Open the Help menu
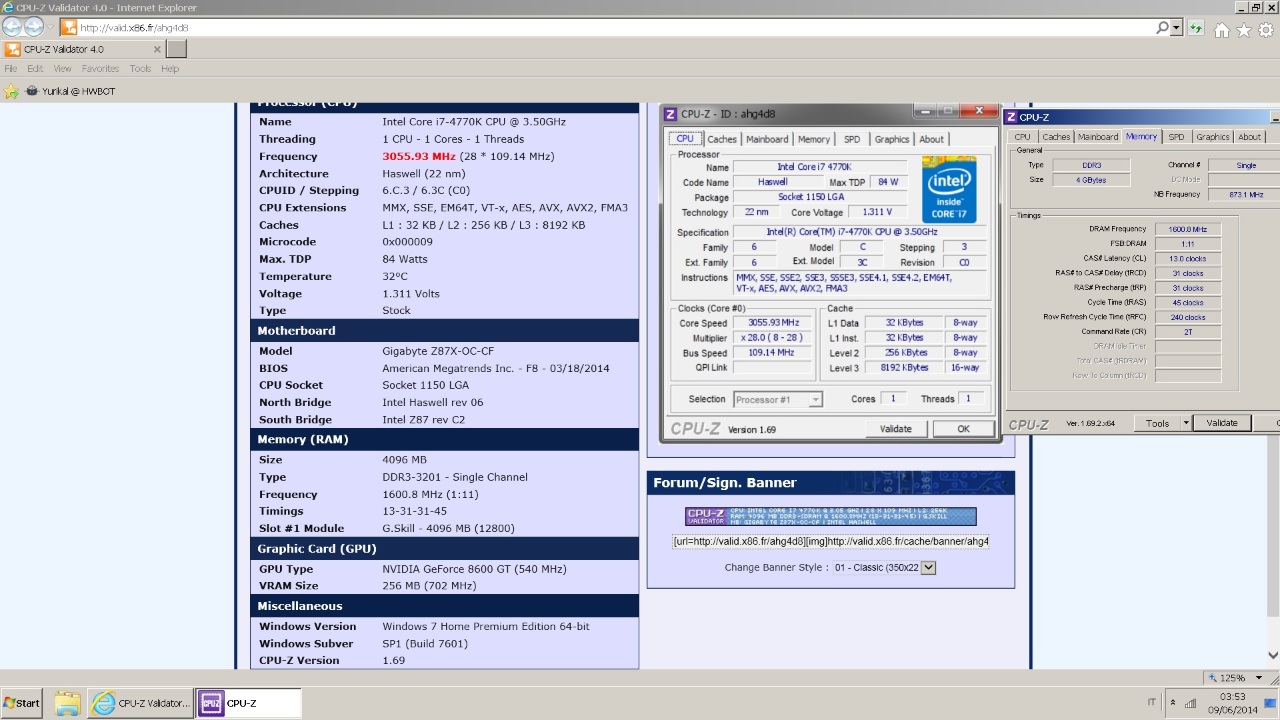The height and width of the screenshot is (720, 1280). [170, 69]
